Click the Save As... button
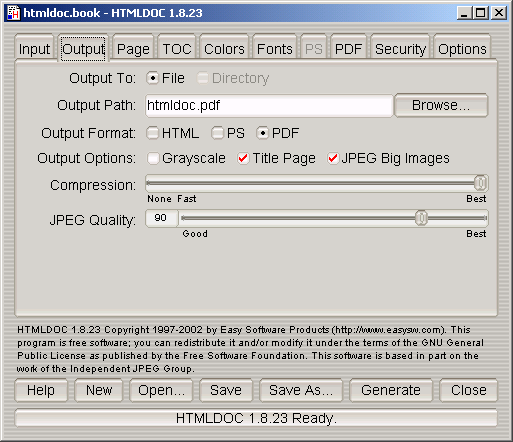This screenshot has height=442, width=513. click(301, 390)
